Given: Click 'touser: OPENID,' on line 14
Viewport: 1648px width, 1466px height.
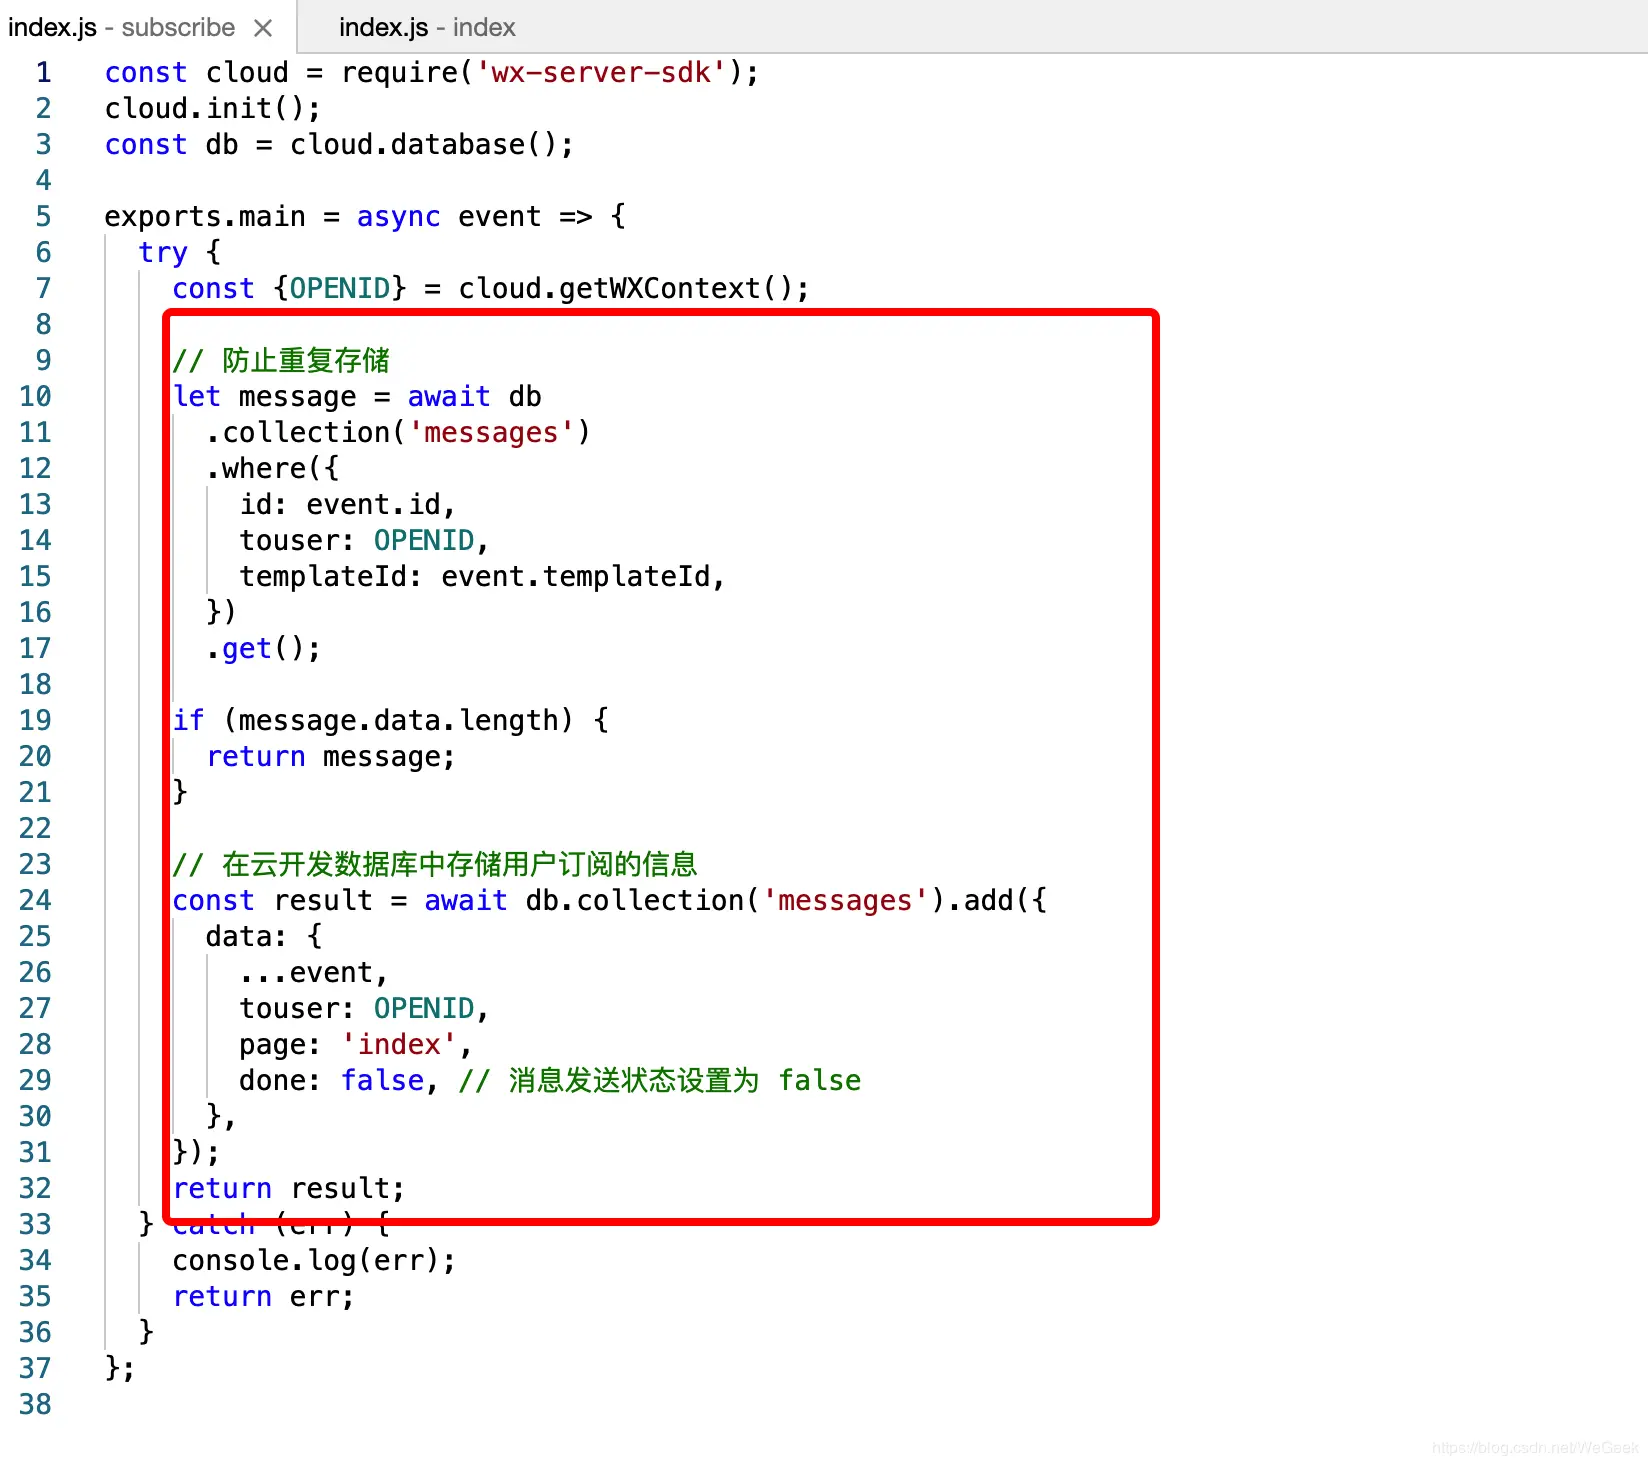Looking at the screenshot, I should coord(364,541).
